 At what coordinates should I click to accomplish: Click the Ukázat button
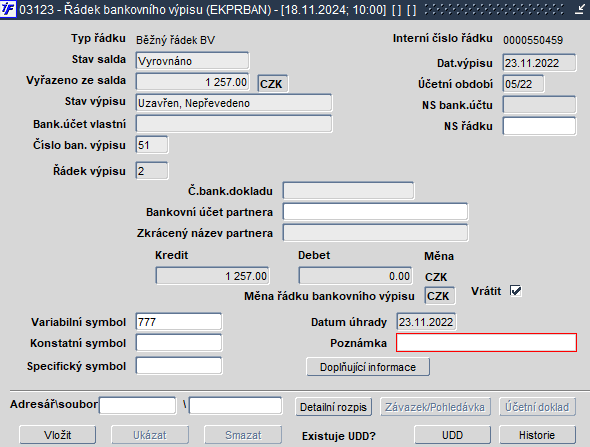pos(150,435)
